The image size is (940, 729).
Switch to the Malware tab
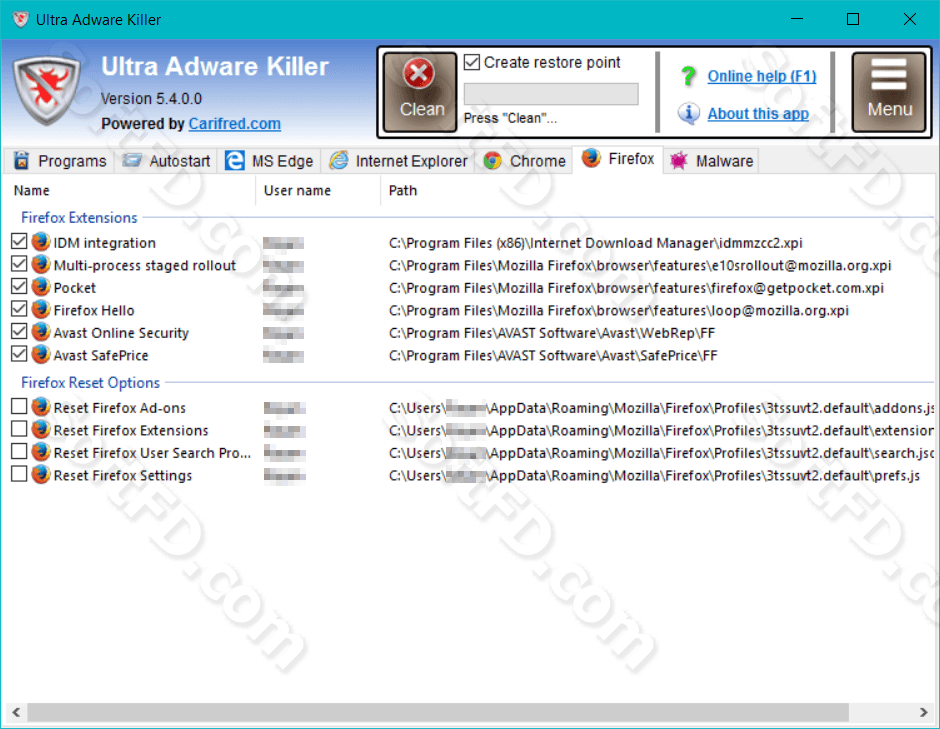pos(712,161)
